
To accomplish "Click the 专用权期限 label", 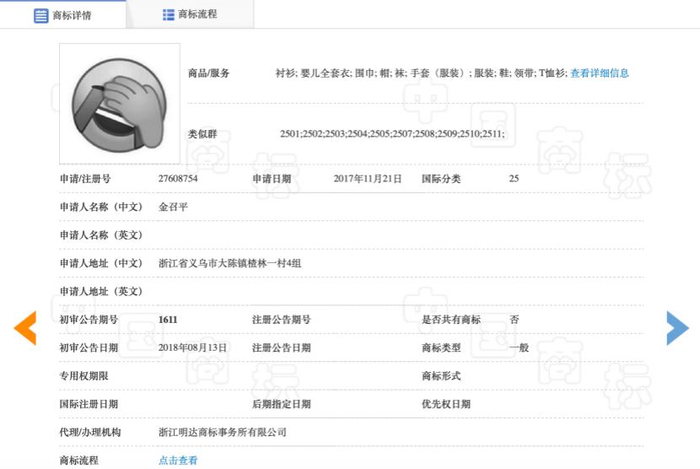I will tap(83, 376).
